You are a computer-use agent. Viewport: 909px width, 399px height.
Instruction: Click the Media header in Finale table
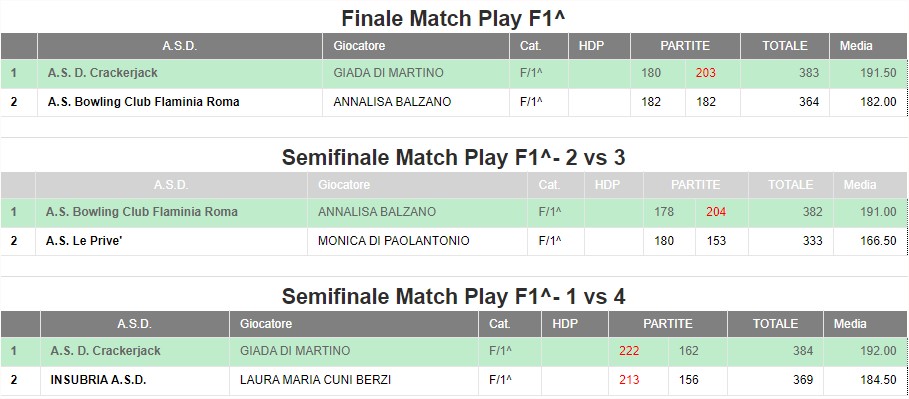point(856,46)
